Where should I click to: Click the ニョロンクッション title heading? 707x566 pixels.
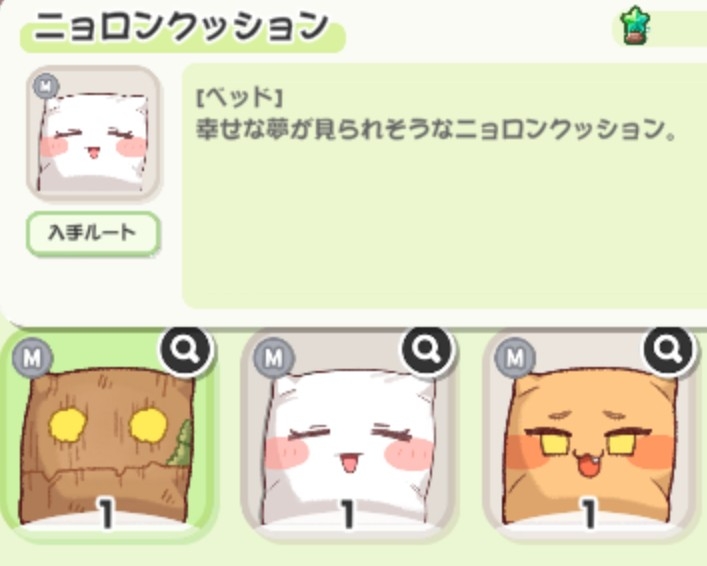pyautogui.click(x=181, y=26)
